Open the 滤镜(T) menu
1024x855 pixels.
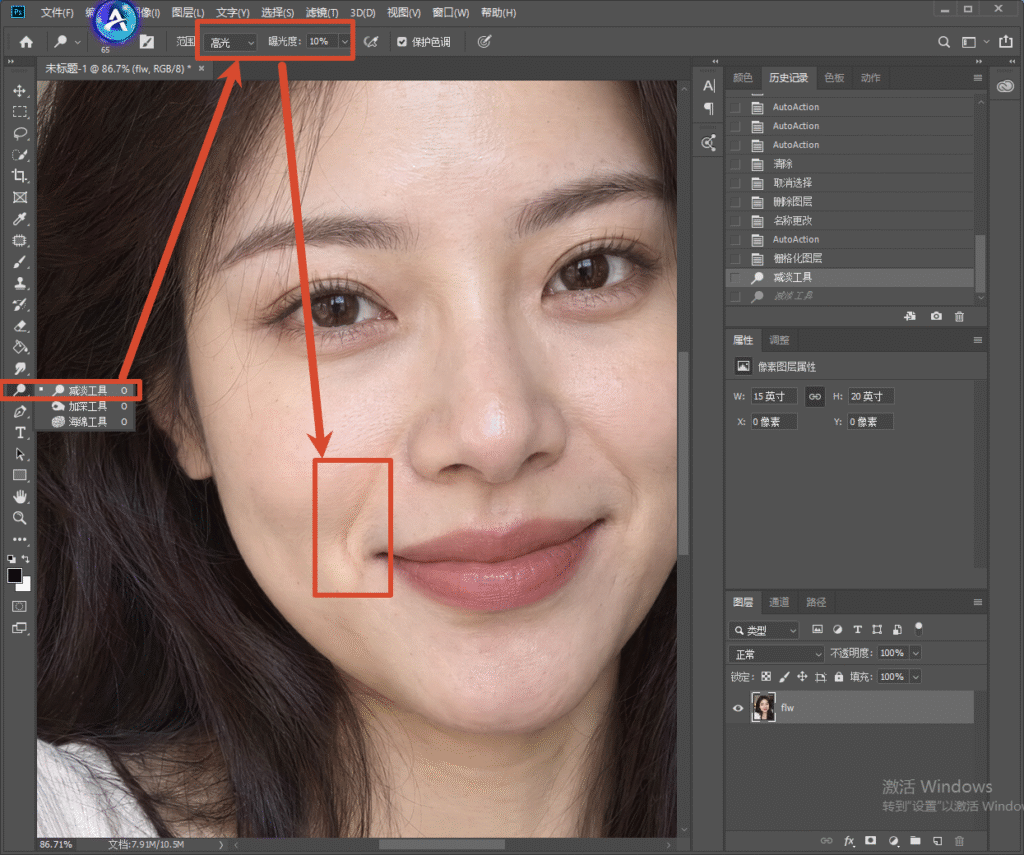click(322, 12)
